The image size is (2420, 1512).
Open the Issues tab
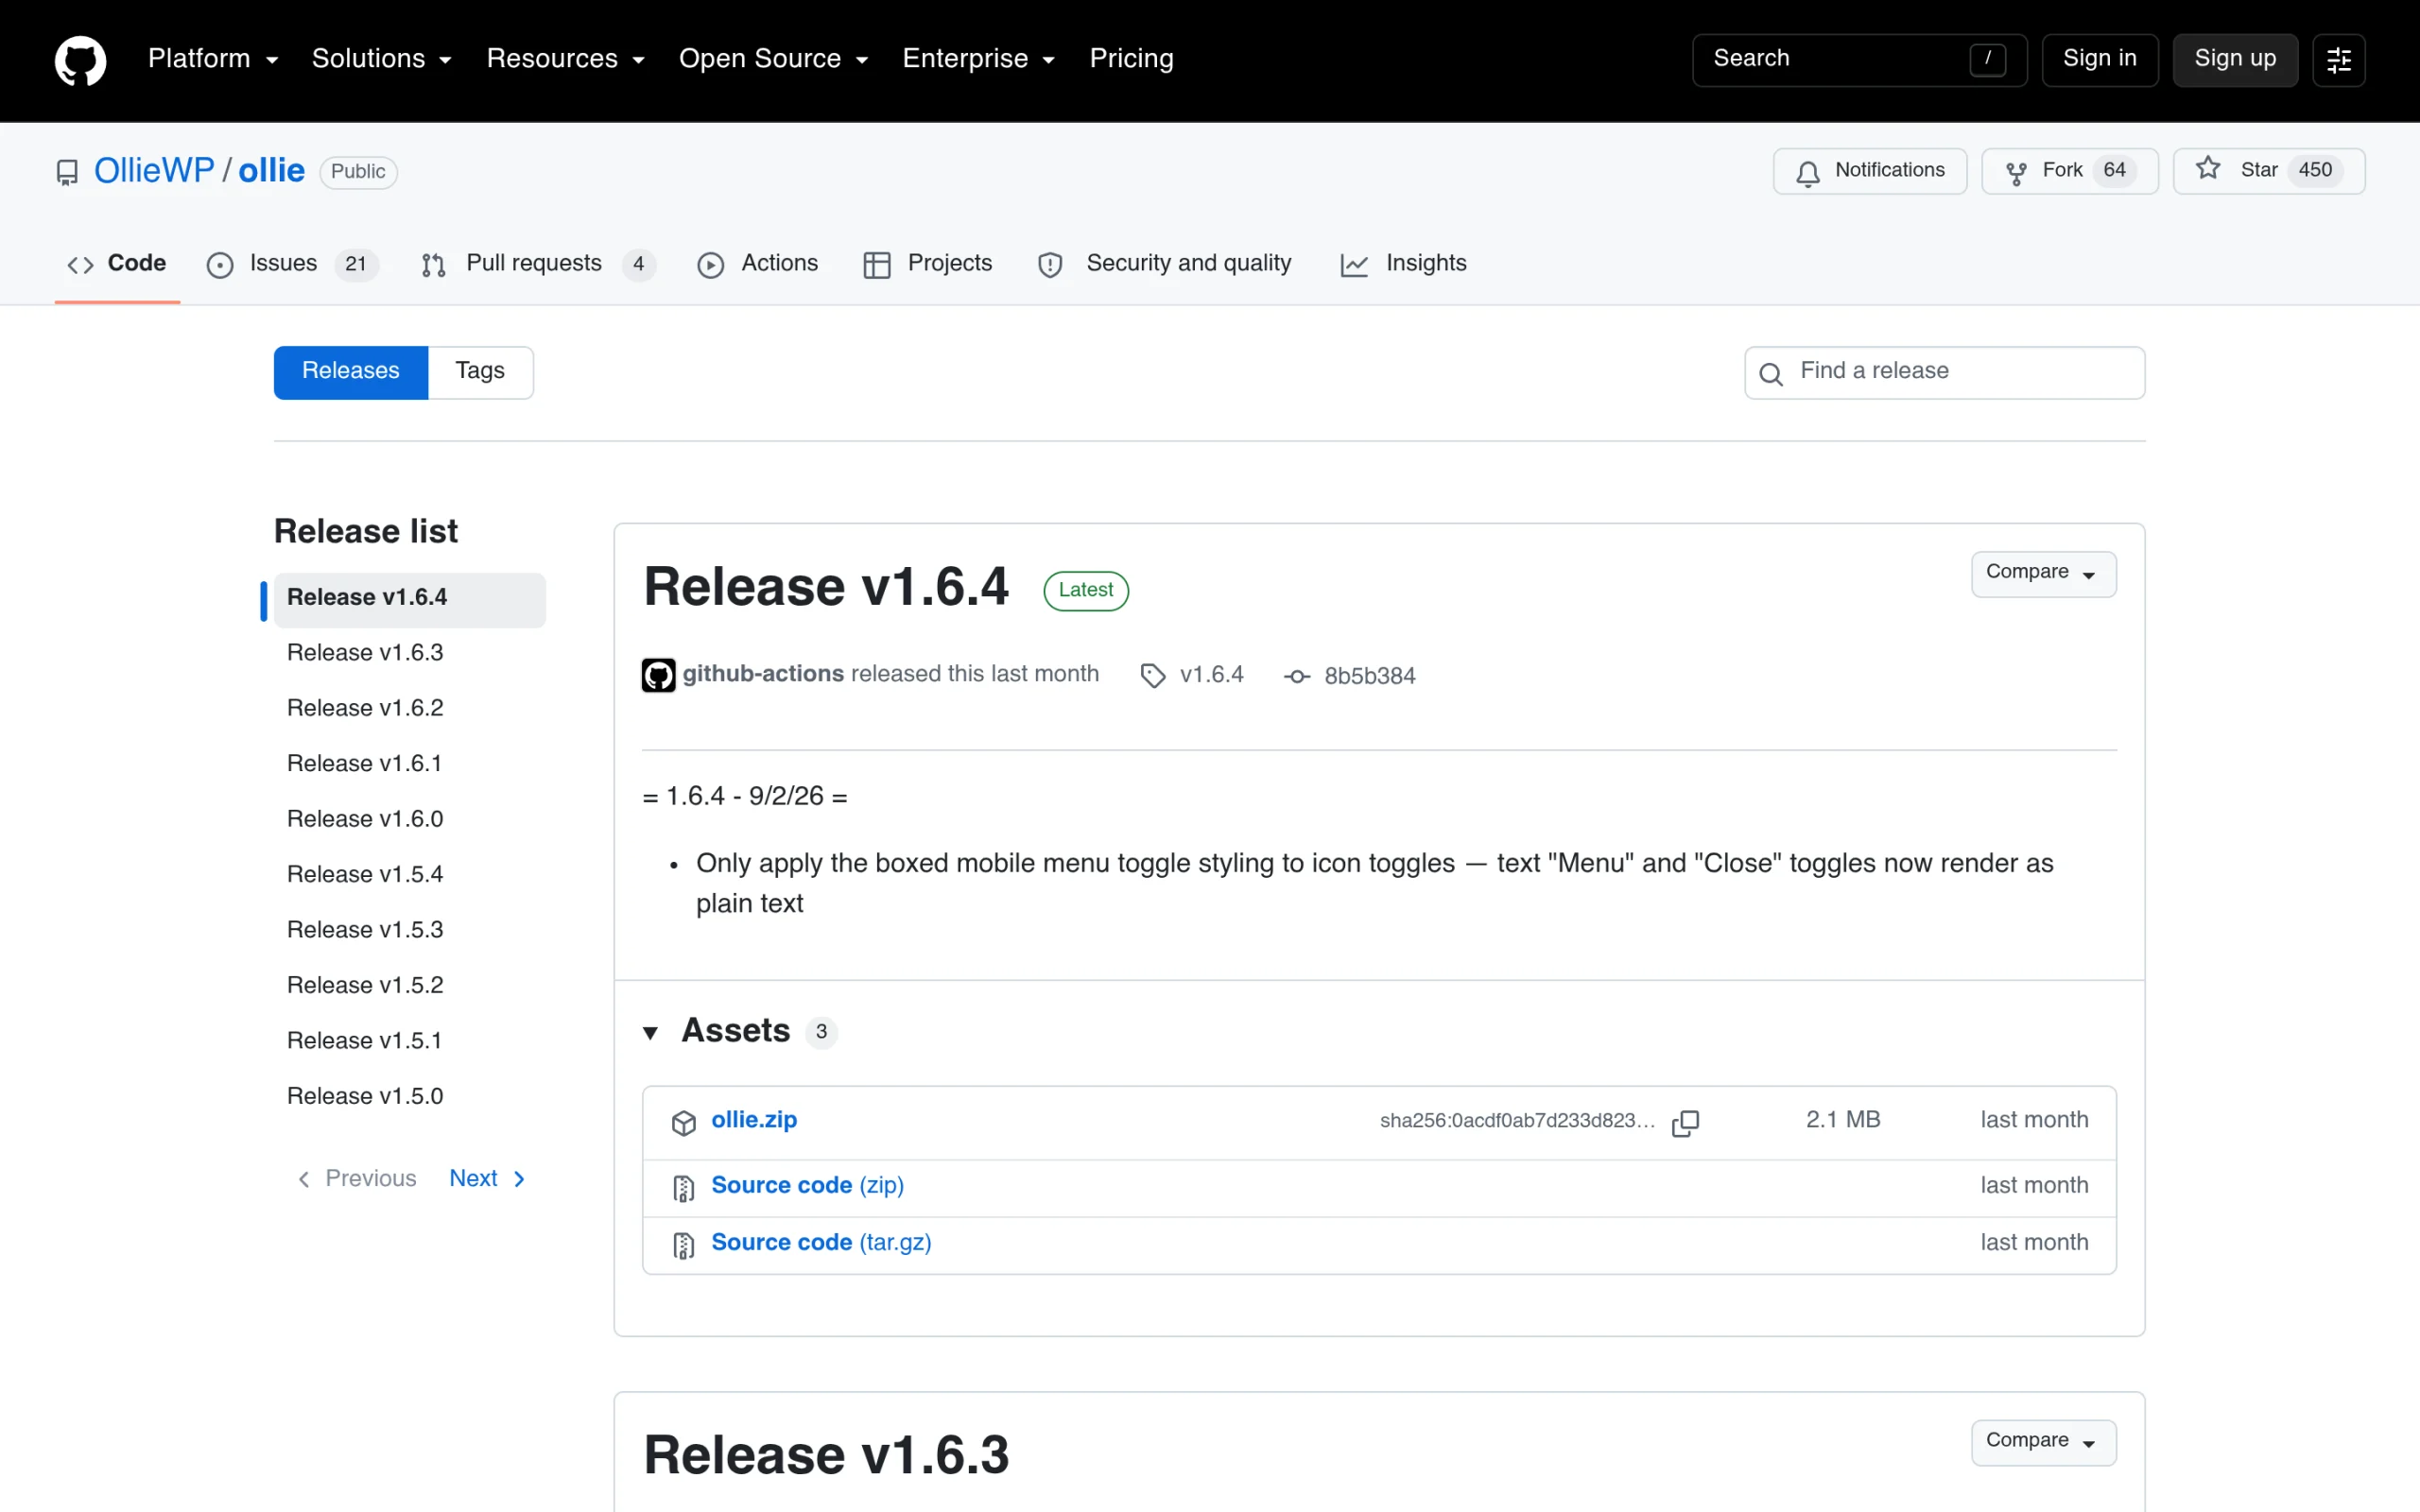[292, 263]
